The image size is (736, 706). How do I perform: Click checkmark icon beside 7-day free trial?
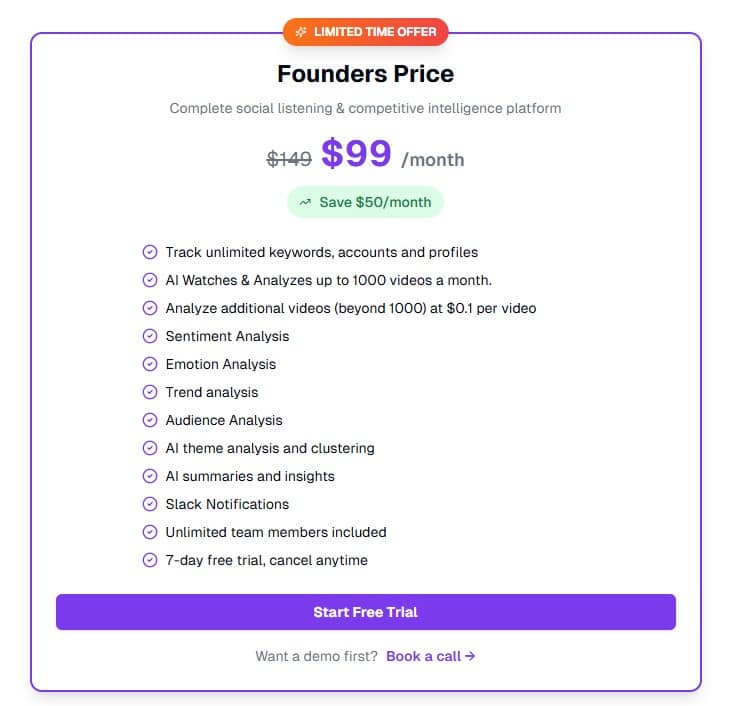pyautogui.click(x=150, y=560)
